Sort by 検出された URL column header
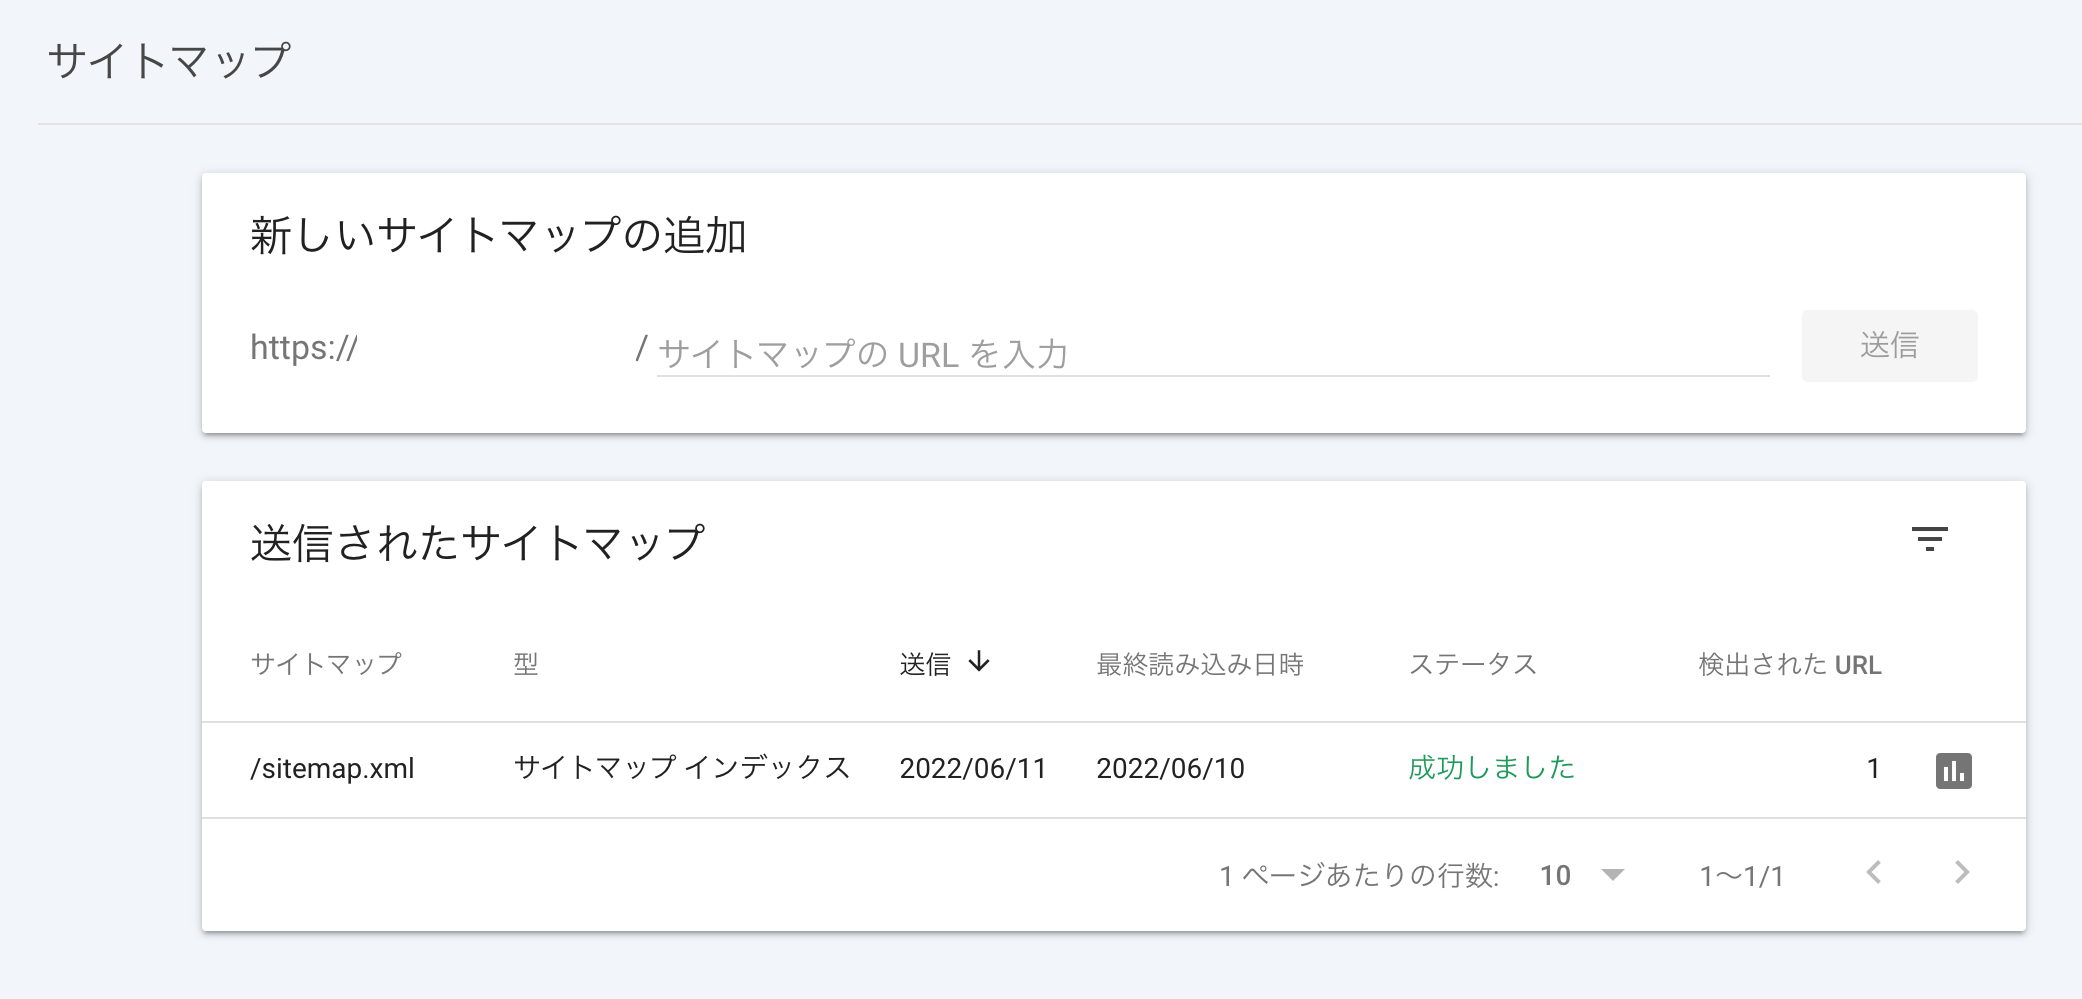 coord(1790,664)
